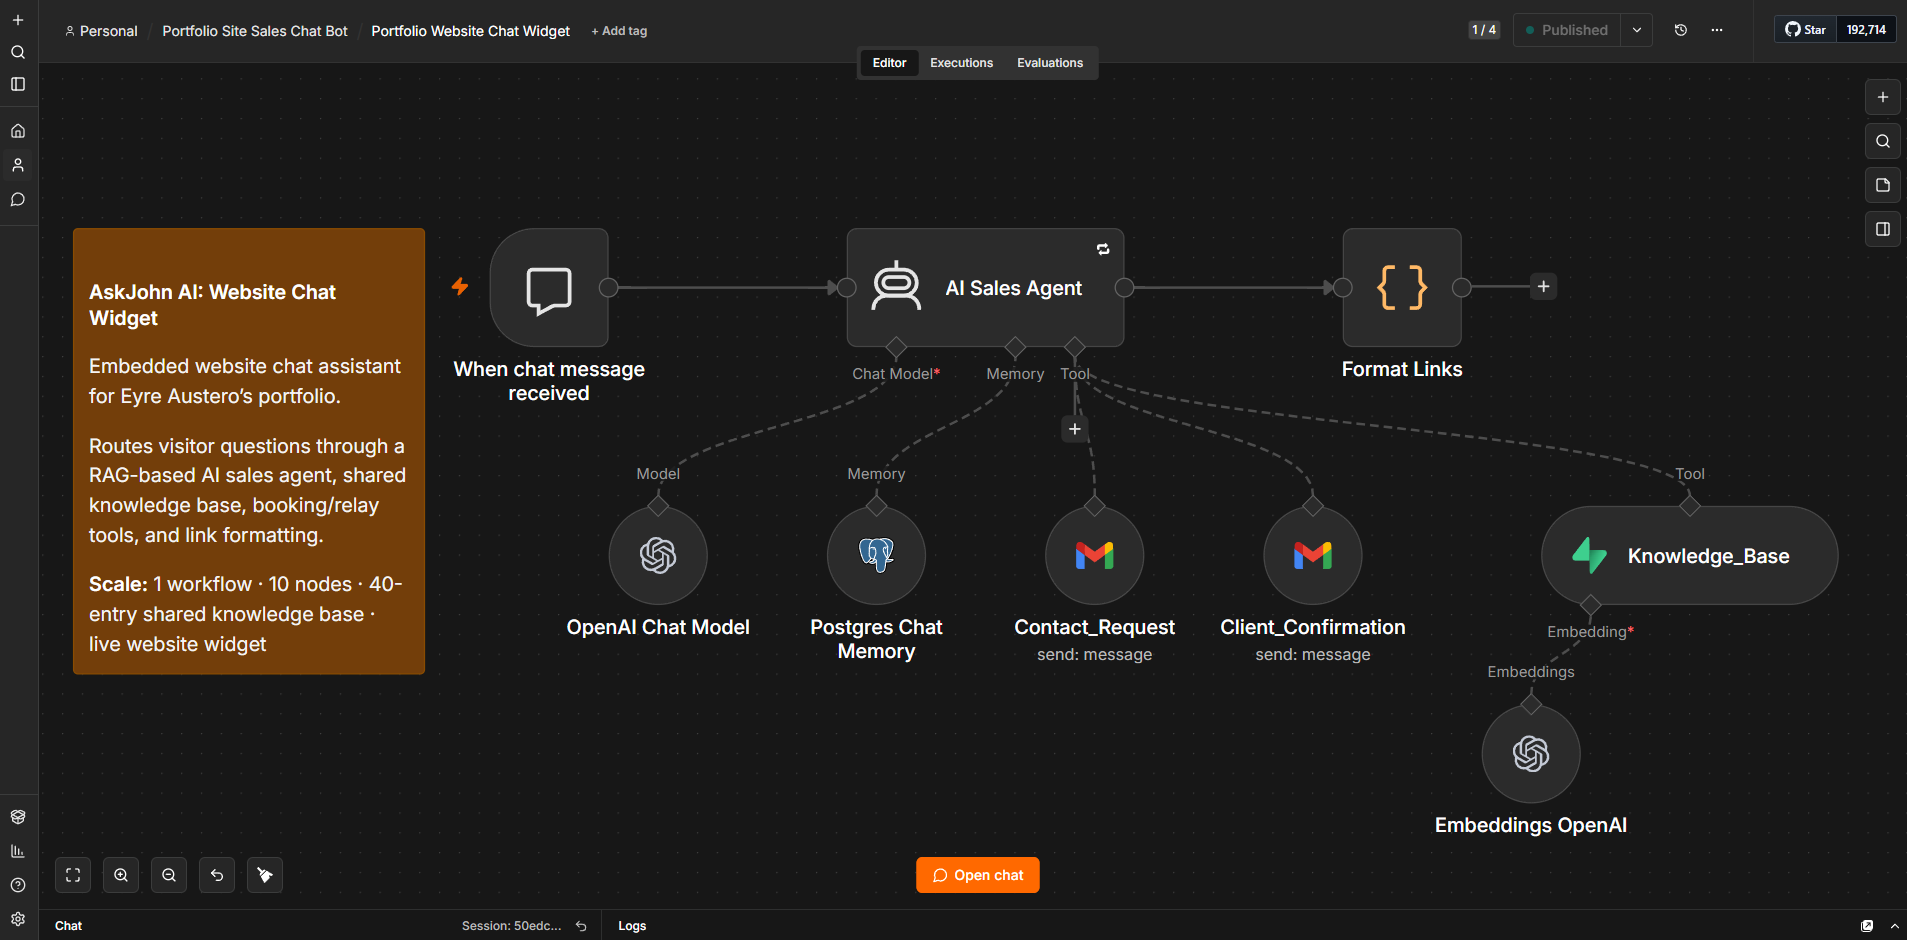The height and width of the screenshot is (940, 1907).
Task: Toggle right side panel layout icon
Action: click(1883, 229)
